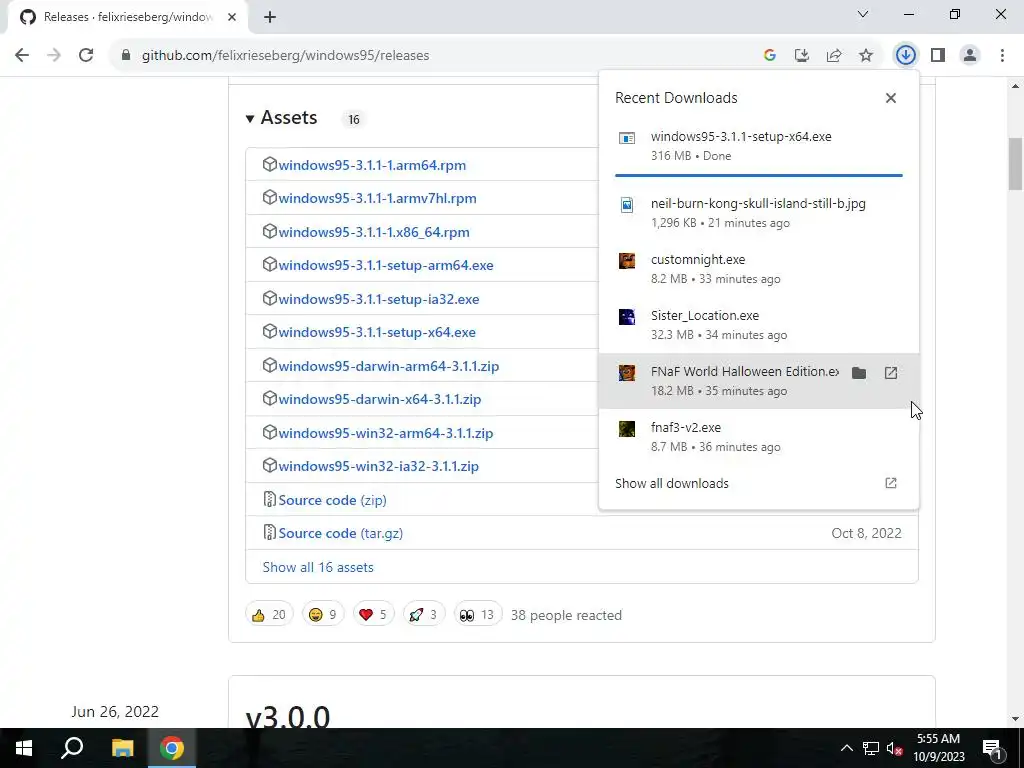Share this page via share icon
This screenshot has width=1024, height=768.
click(834, 56)
